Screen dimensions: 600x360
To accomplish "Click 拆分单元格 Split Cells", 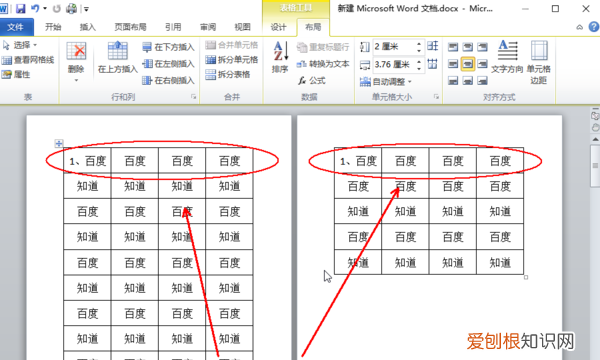I will (x=232, y=60).
